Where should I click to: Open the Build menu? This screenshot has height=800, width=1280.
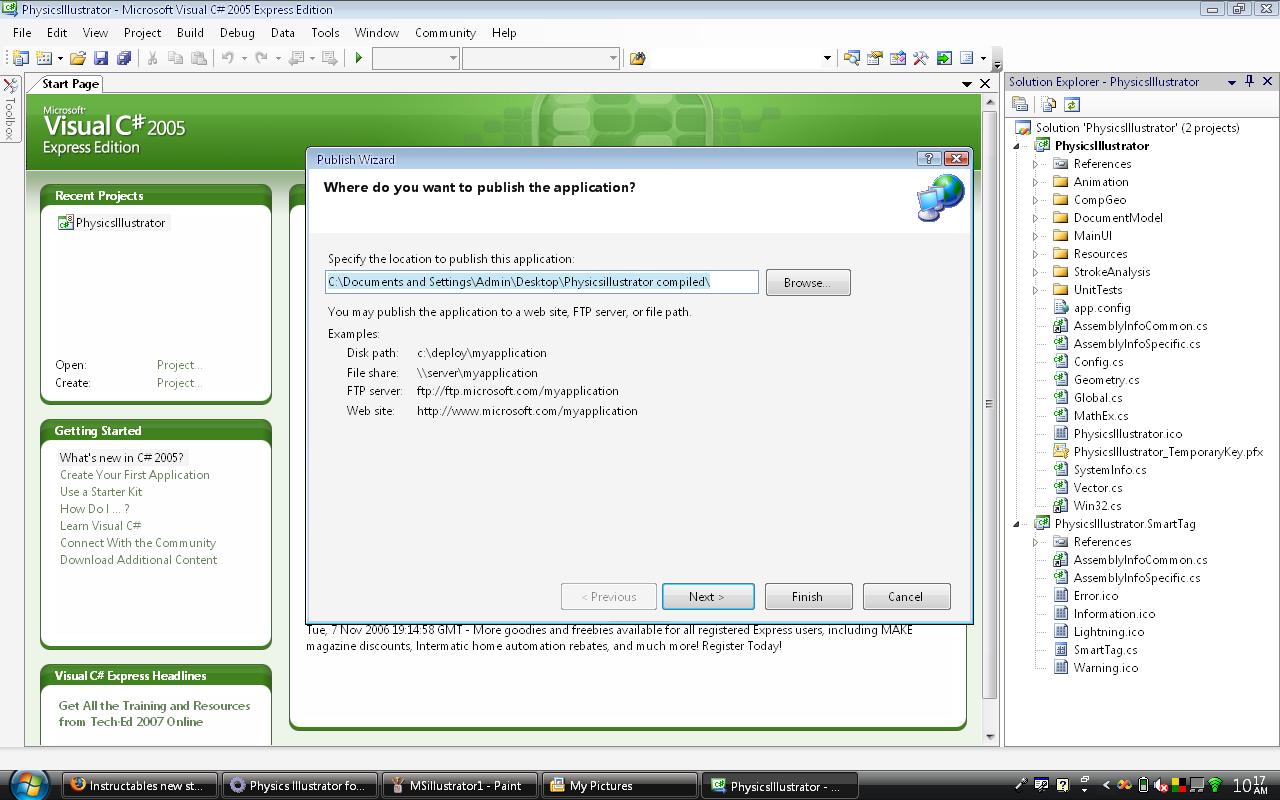pyautogui.click(x=190, y=32)
